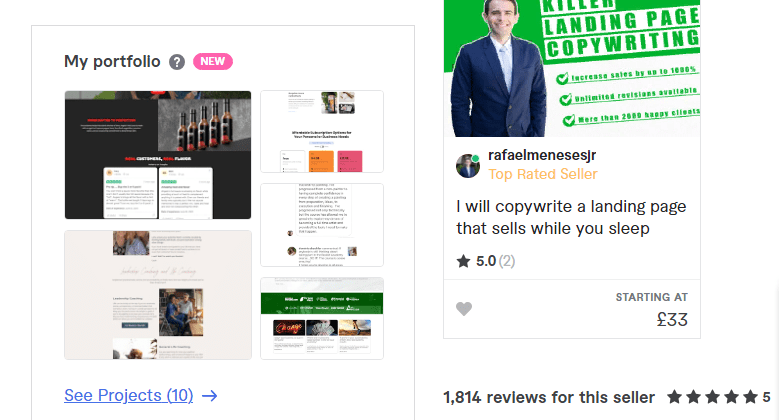Click the Starting At £33 price
Image resolution: width=779 pixels, height=420 pixels.
[x=652, y=310]
